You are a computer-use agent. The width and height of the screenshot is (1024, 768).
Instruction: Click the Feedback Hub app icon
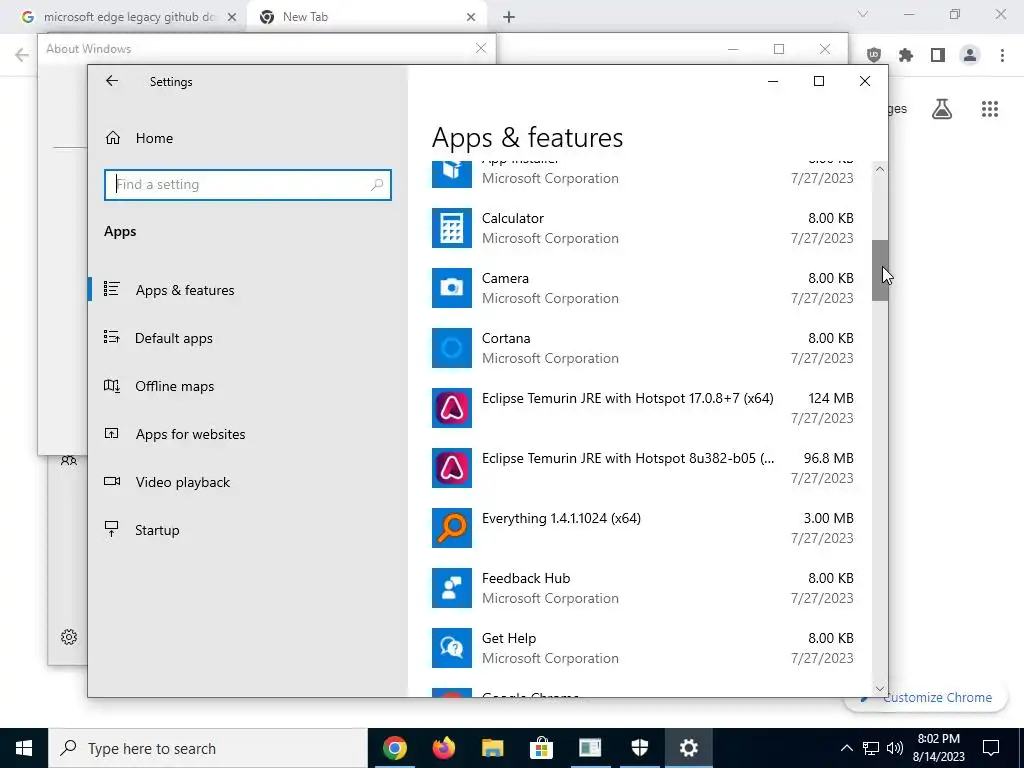click(x=451, y=588)
